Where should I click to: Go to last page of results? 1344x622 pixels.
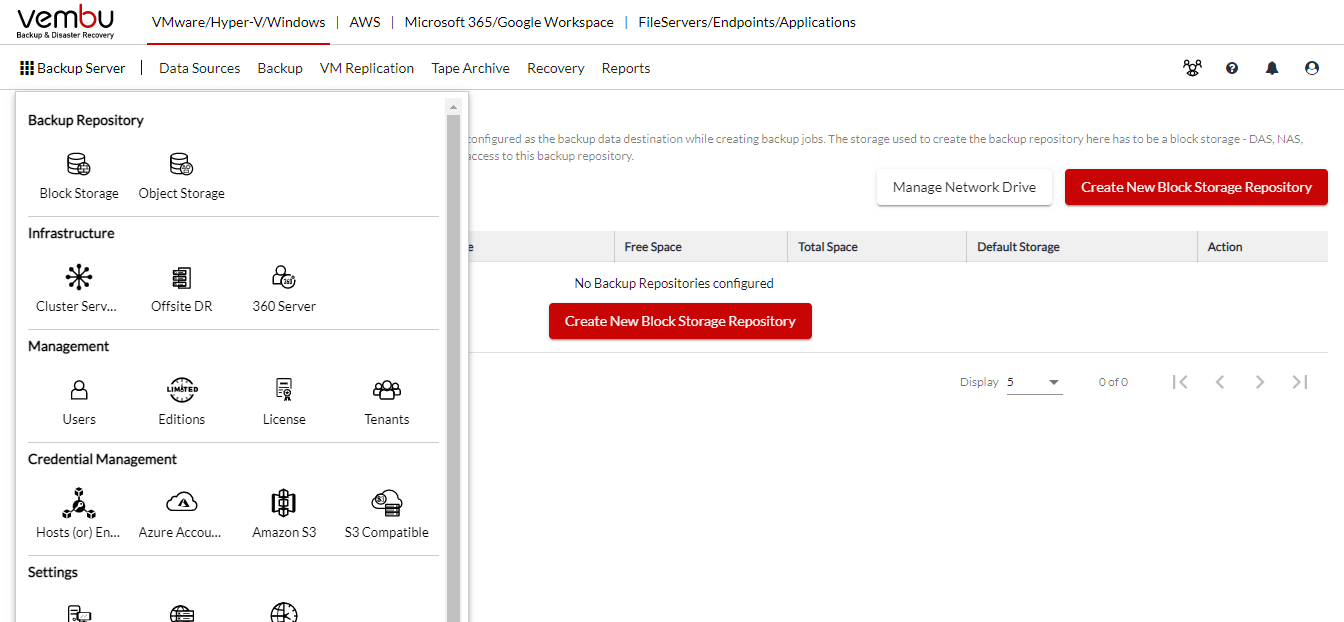click(1300, 382)
